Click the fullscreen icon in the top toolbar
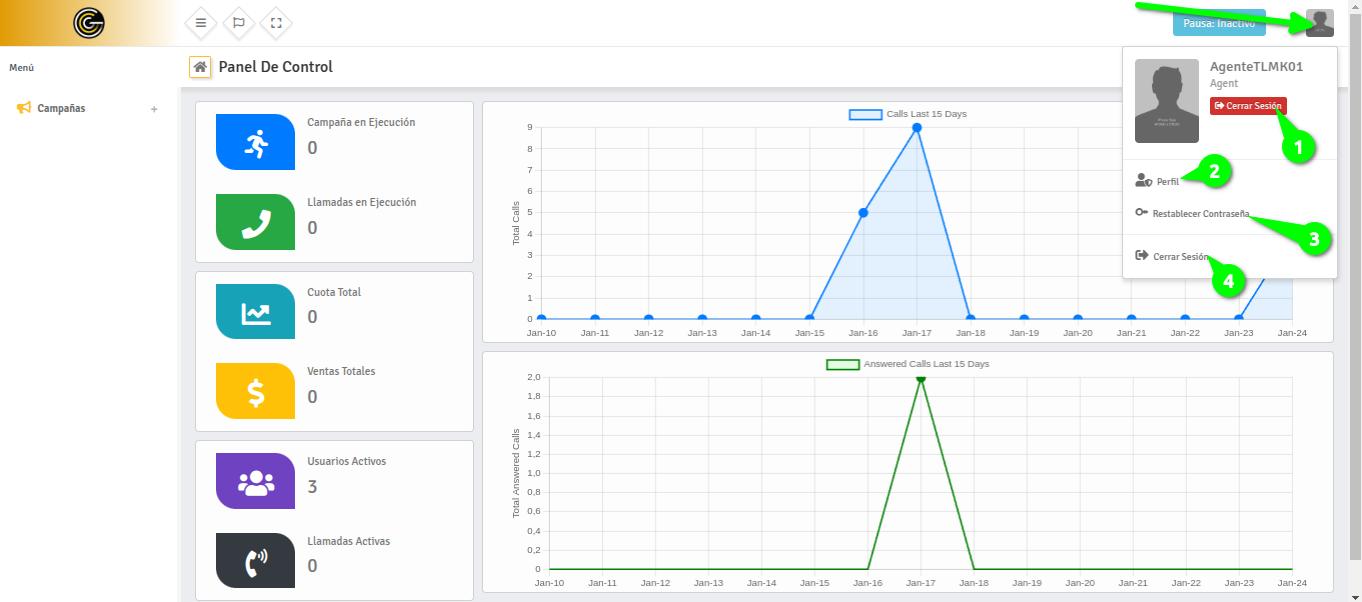Viewport: 1362px width, 602px height. (x=275, y=23)
